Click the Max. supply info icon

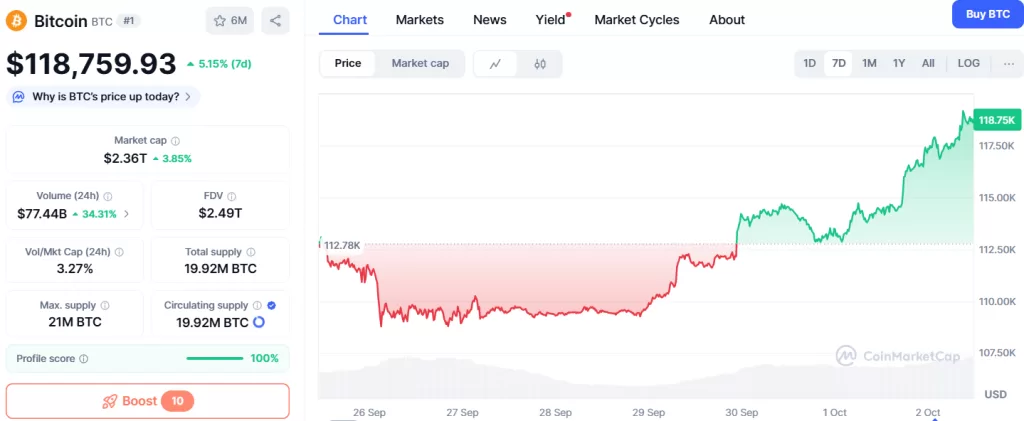[105, 305]
